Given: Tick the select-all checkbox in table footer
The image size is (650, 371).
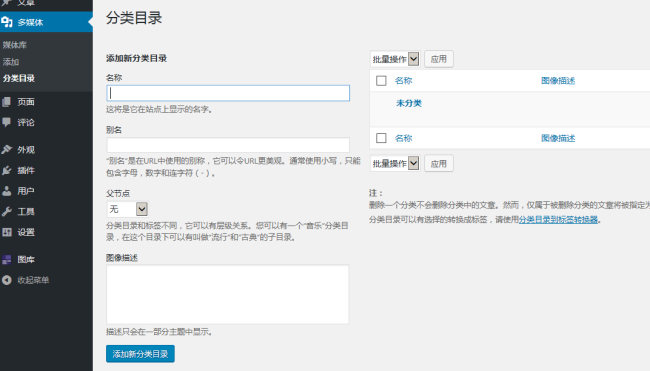Looking at the screenshot, I should point(381,138).
